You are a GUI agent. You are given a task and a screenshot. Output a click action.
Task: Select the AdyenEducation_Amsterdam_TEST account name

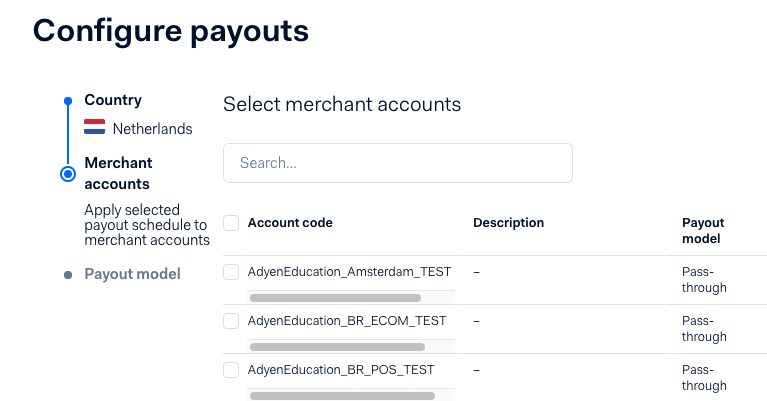click(x=349, y=272)
